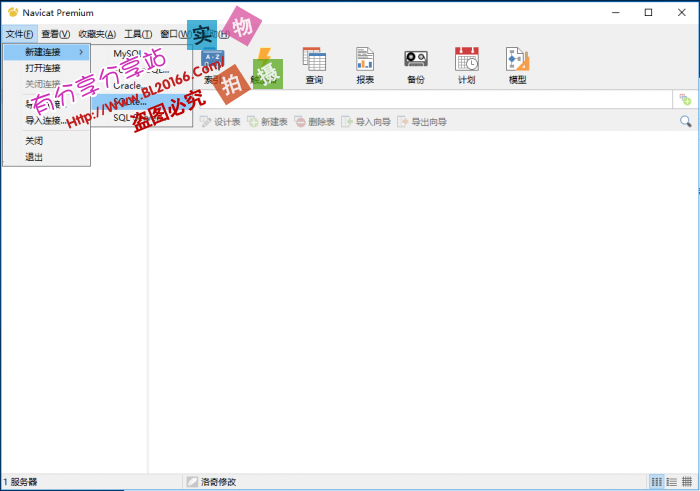Click the green plus icon beside the object bar
The width and height of the screenshot is (700, 491).
685,100
